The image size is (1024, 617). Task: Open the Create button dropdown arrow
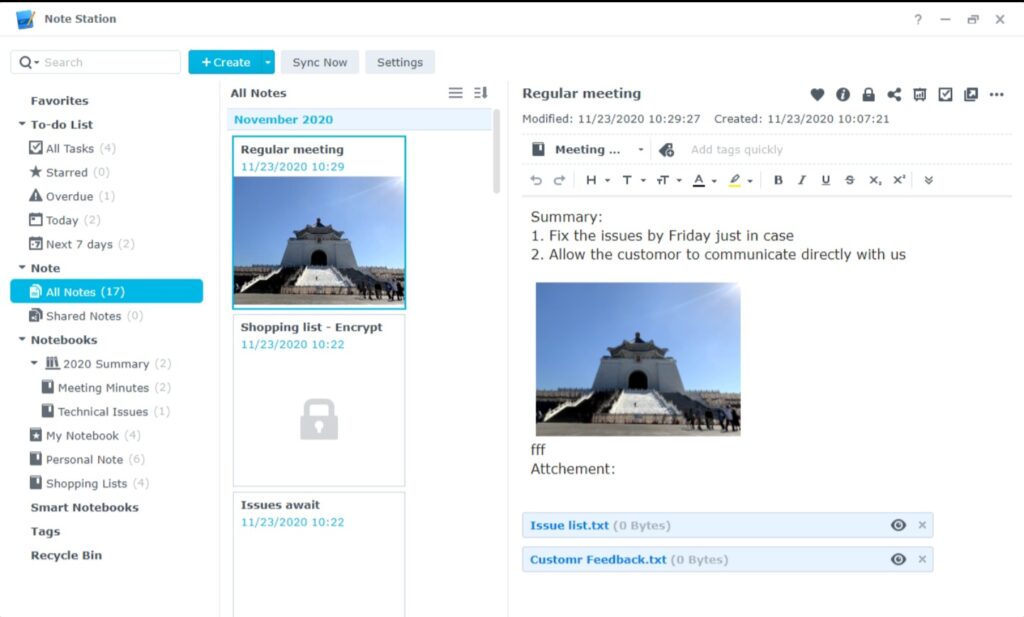tap(267, 62)
